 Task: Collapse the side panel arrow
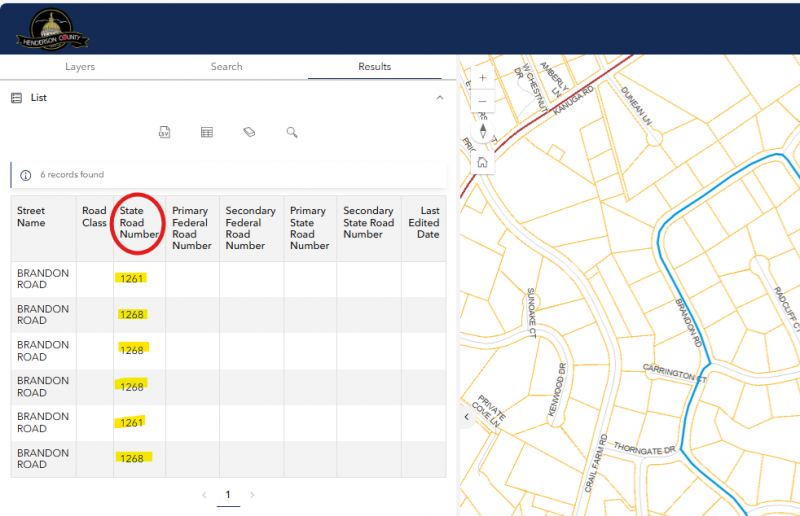pyautogui.click(x=467, y=417)
